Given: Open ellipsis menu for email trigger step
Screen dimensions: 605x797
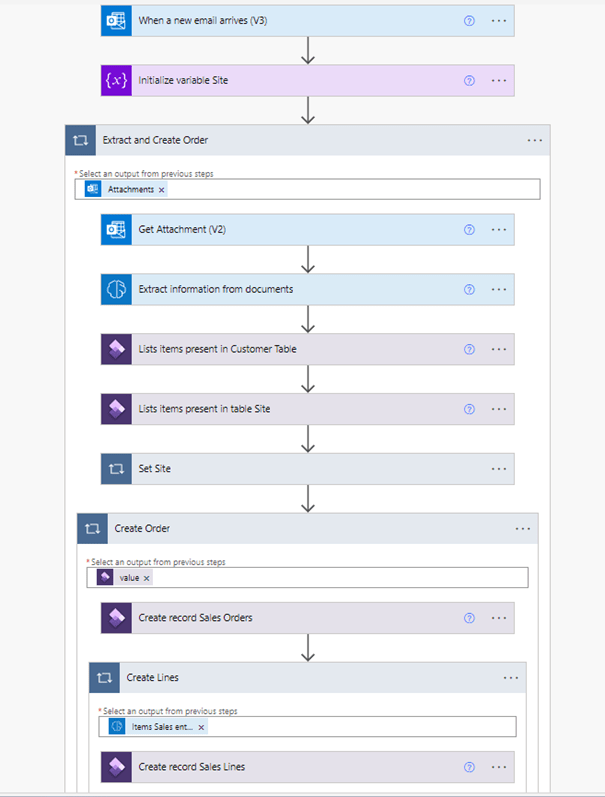Looking at the screenshot, I should (x=499, y=21).
